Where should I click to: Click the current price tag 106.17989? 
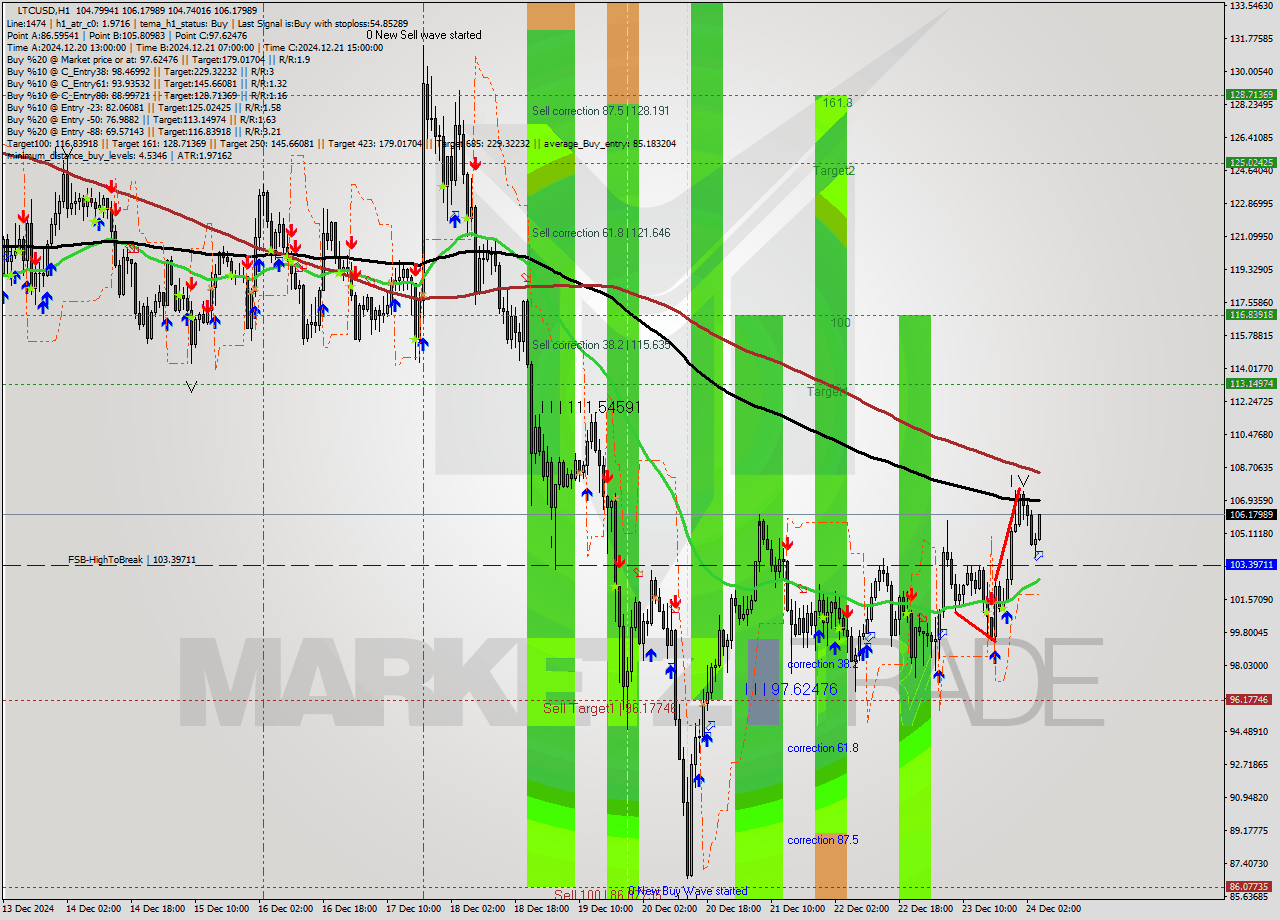click(x=1251, y=514)
